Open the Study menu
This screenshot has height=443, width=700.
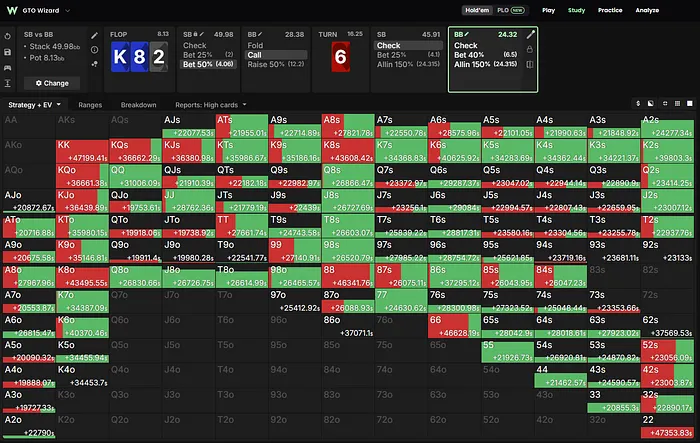click(x=576, y=10)
